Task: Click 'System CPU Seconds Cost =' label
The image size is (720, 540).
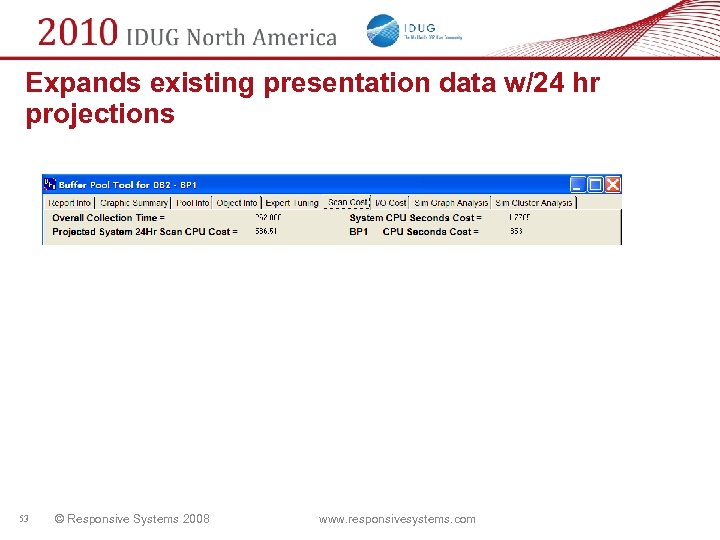Action: [x=415, y=218]
